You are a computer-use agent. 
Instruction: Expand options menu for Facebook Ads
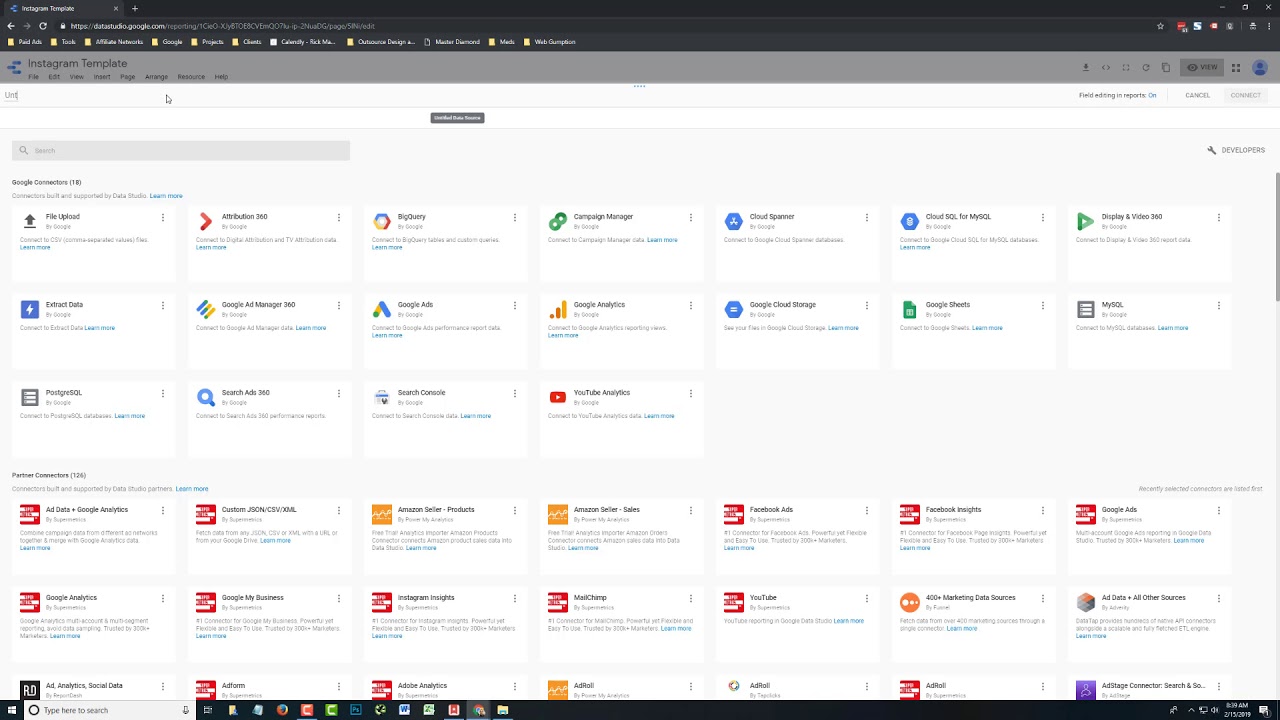(866, 510)
